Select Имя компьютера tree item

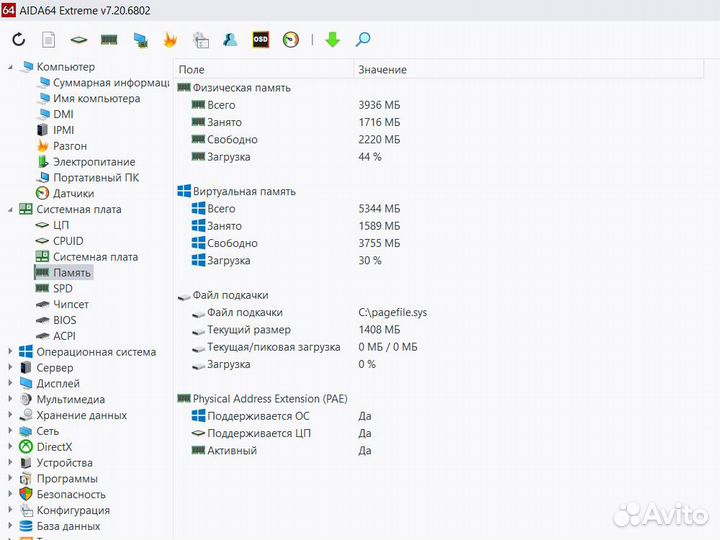(89, 98)
